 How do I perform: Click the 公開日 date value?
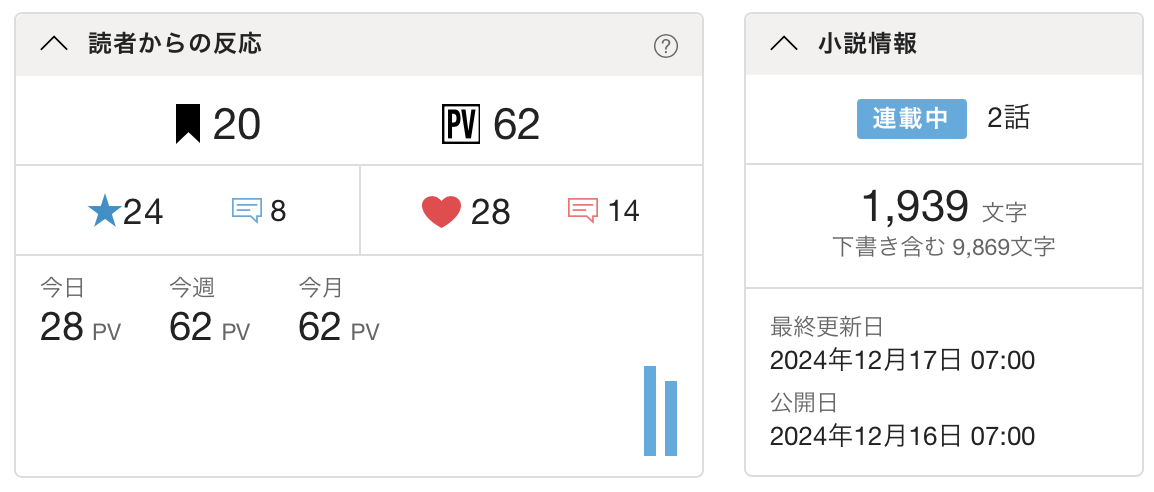pos(902,436)
